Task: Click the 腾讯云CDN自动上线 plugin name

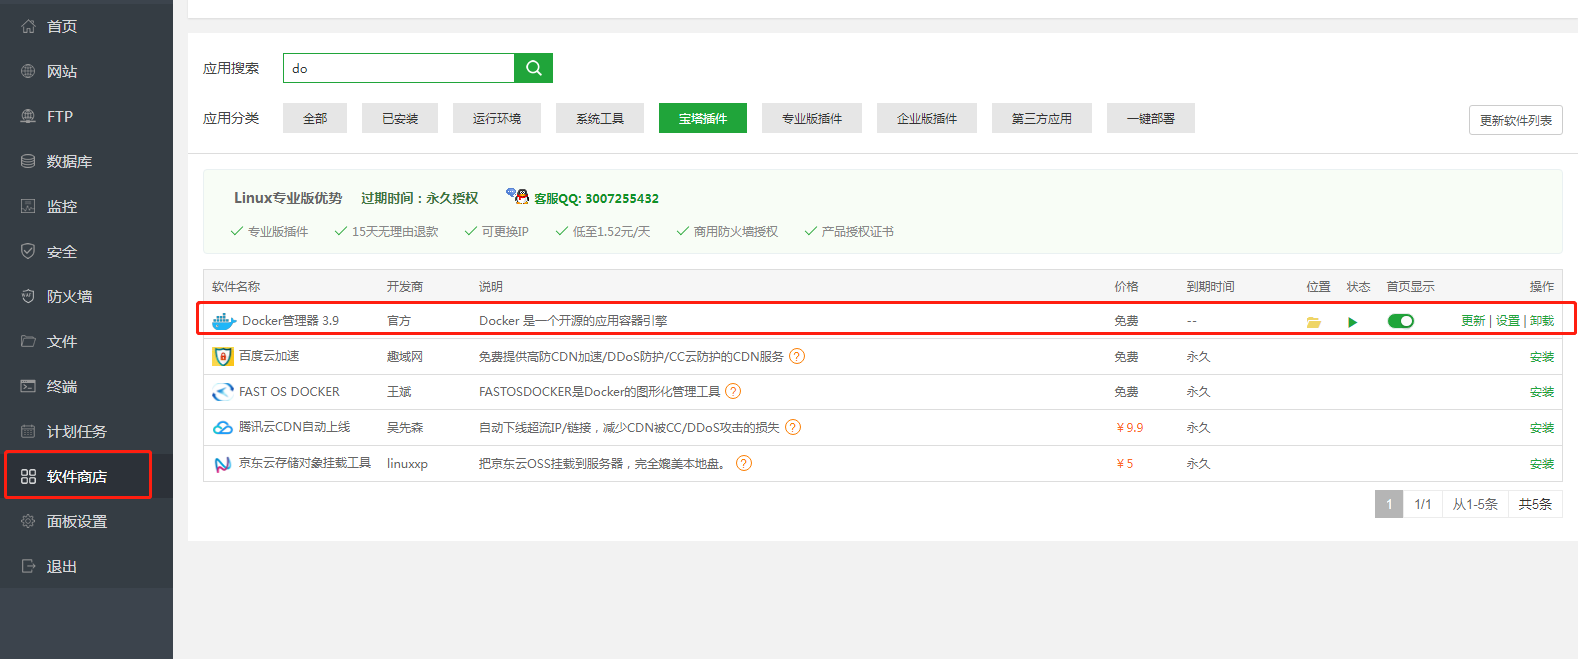Action: tap(295, 427)
